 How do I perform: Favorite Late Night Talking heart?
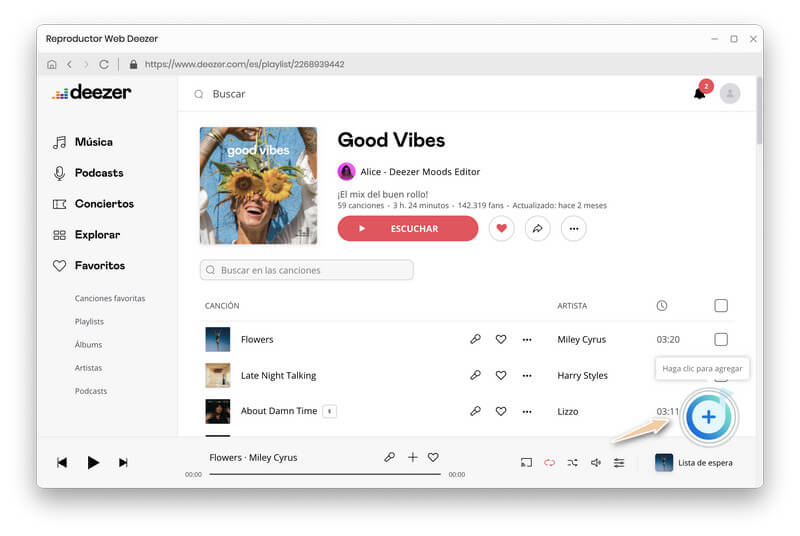coord(501,375)
